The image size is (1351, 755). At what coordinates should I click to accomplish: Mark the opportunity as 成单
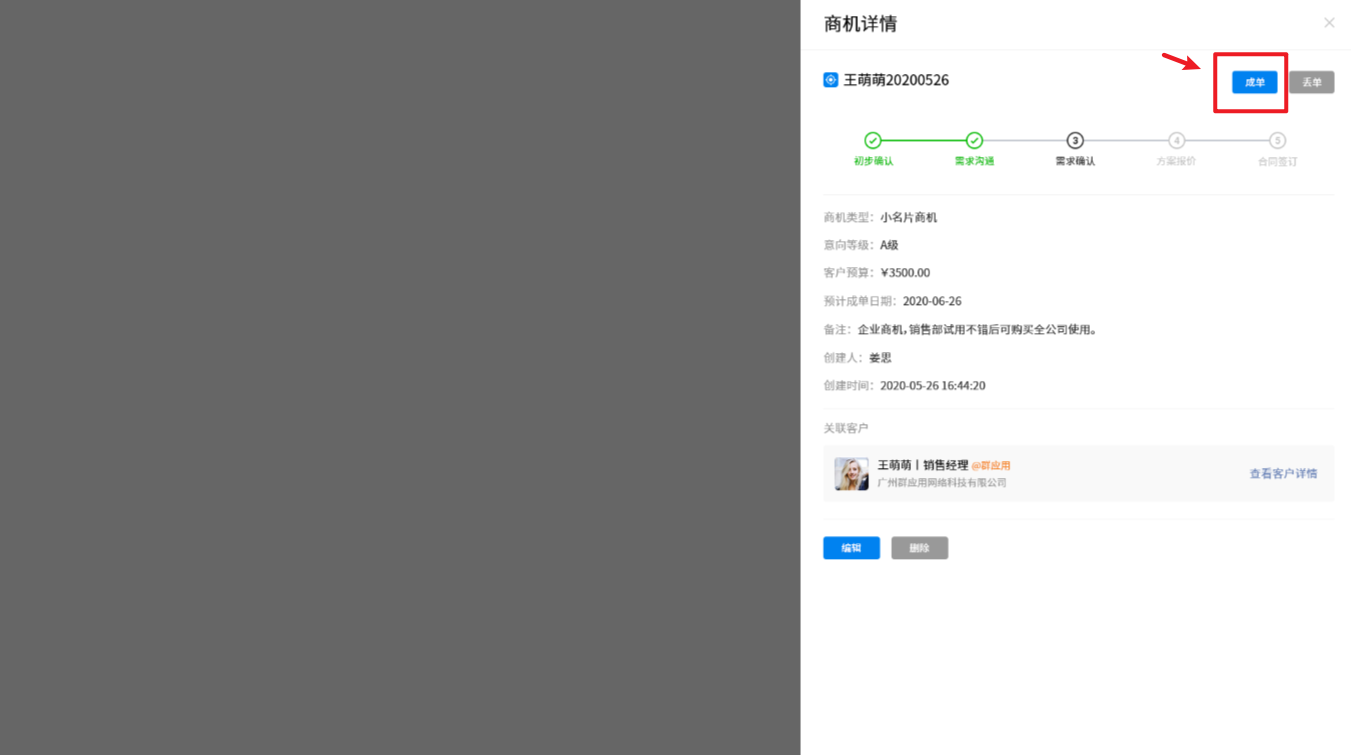click(x=1254, y=82)
